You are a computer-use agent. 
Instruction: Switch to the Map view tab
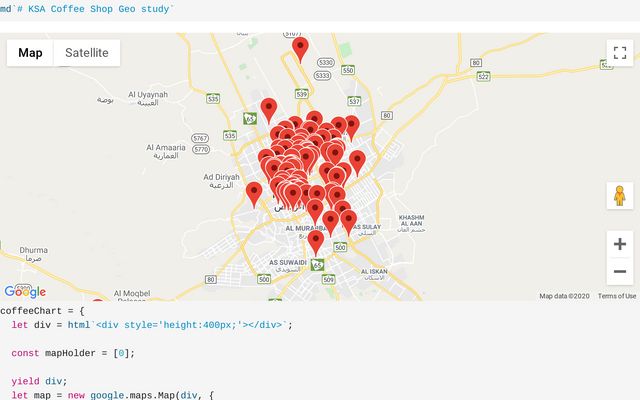30,53
